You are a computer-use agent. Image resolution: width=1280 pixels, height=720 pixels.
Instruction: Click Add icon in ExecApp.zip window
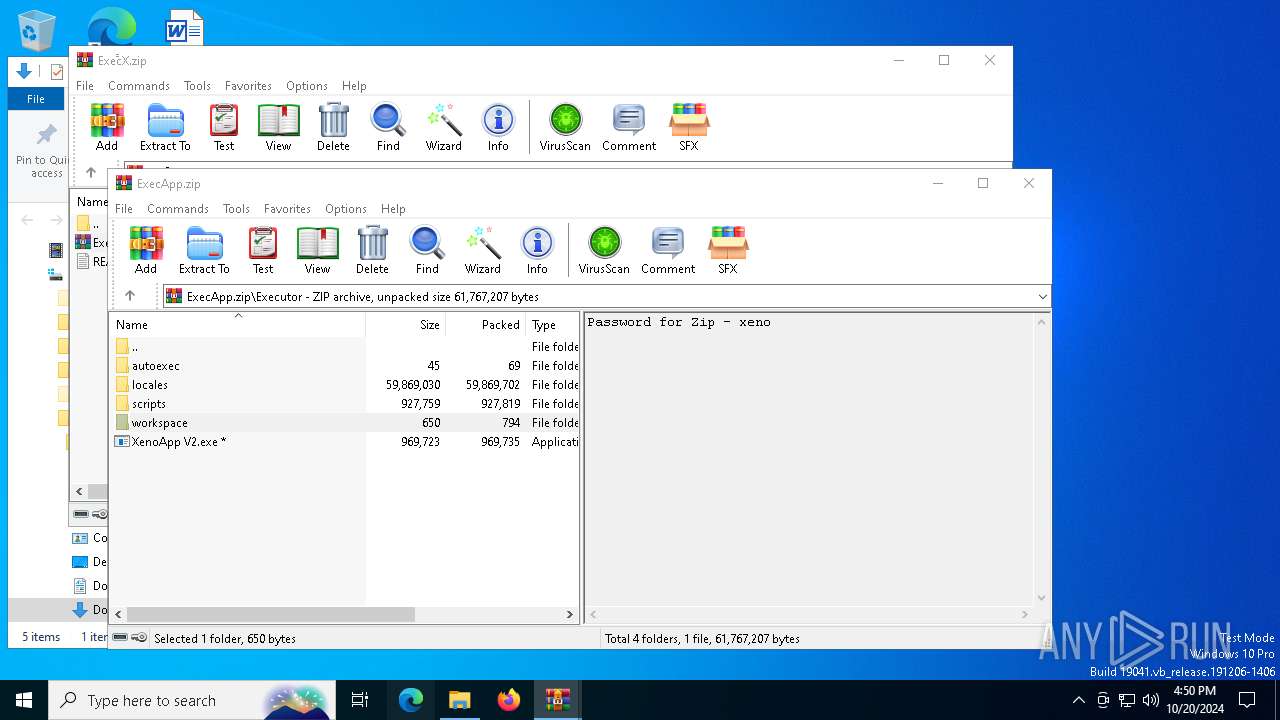tap(146, 250)
